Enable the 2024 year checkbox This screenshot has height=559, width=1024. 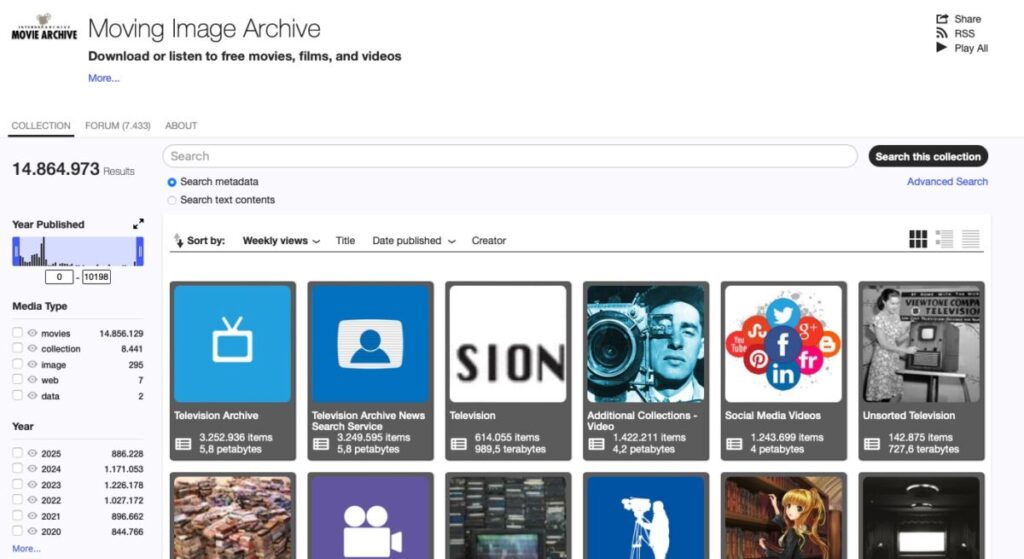click(x=17, y=469)
